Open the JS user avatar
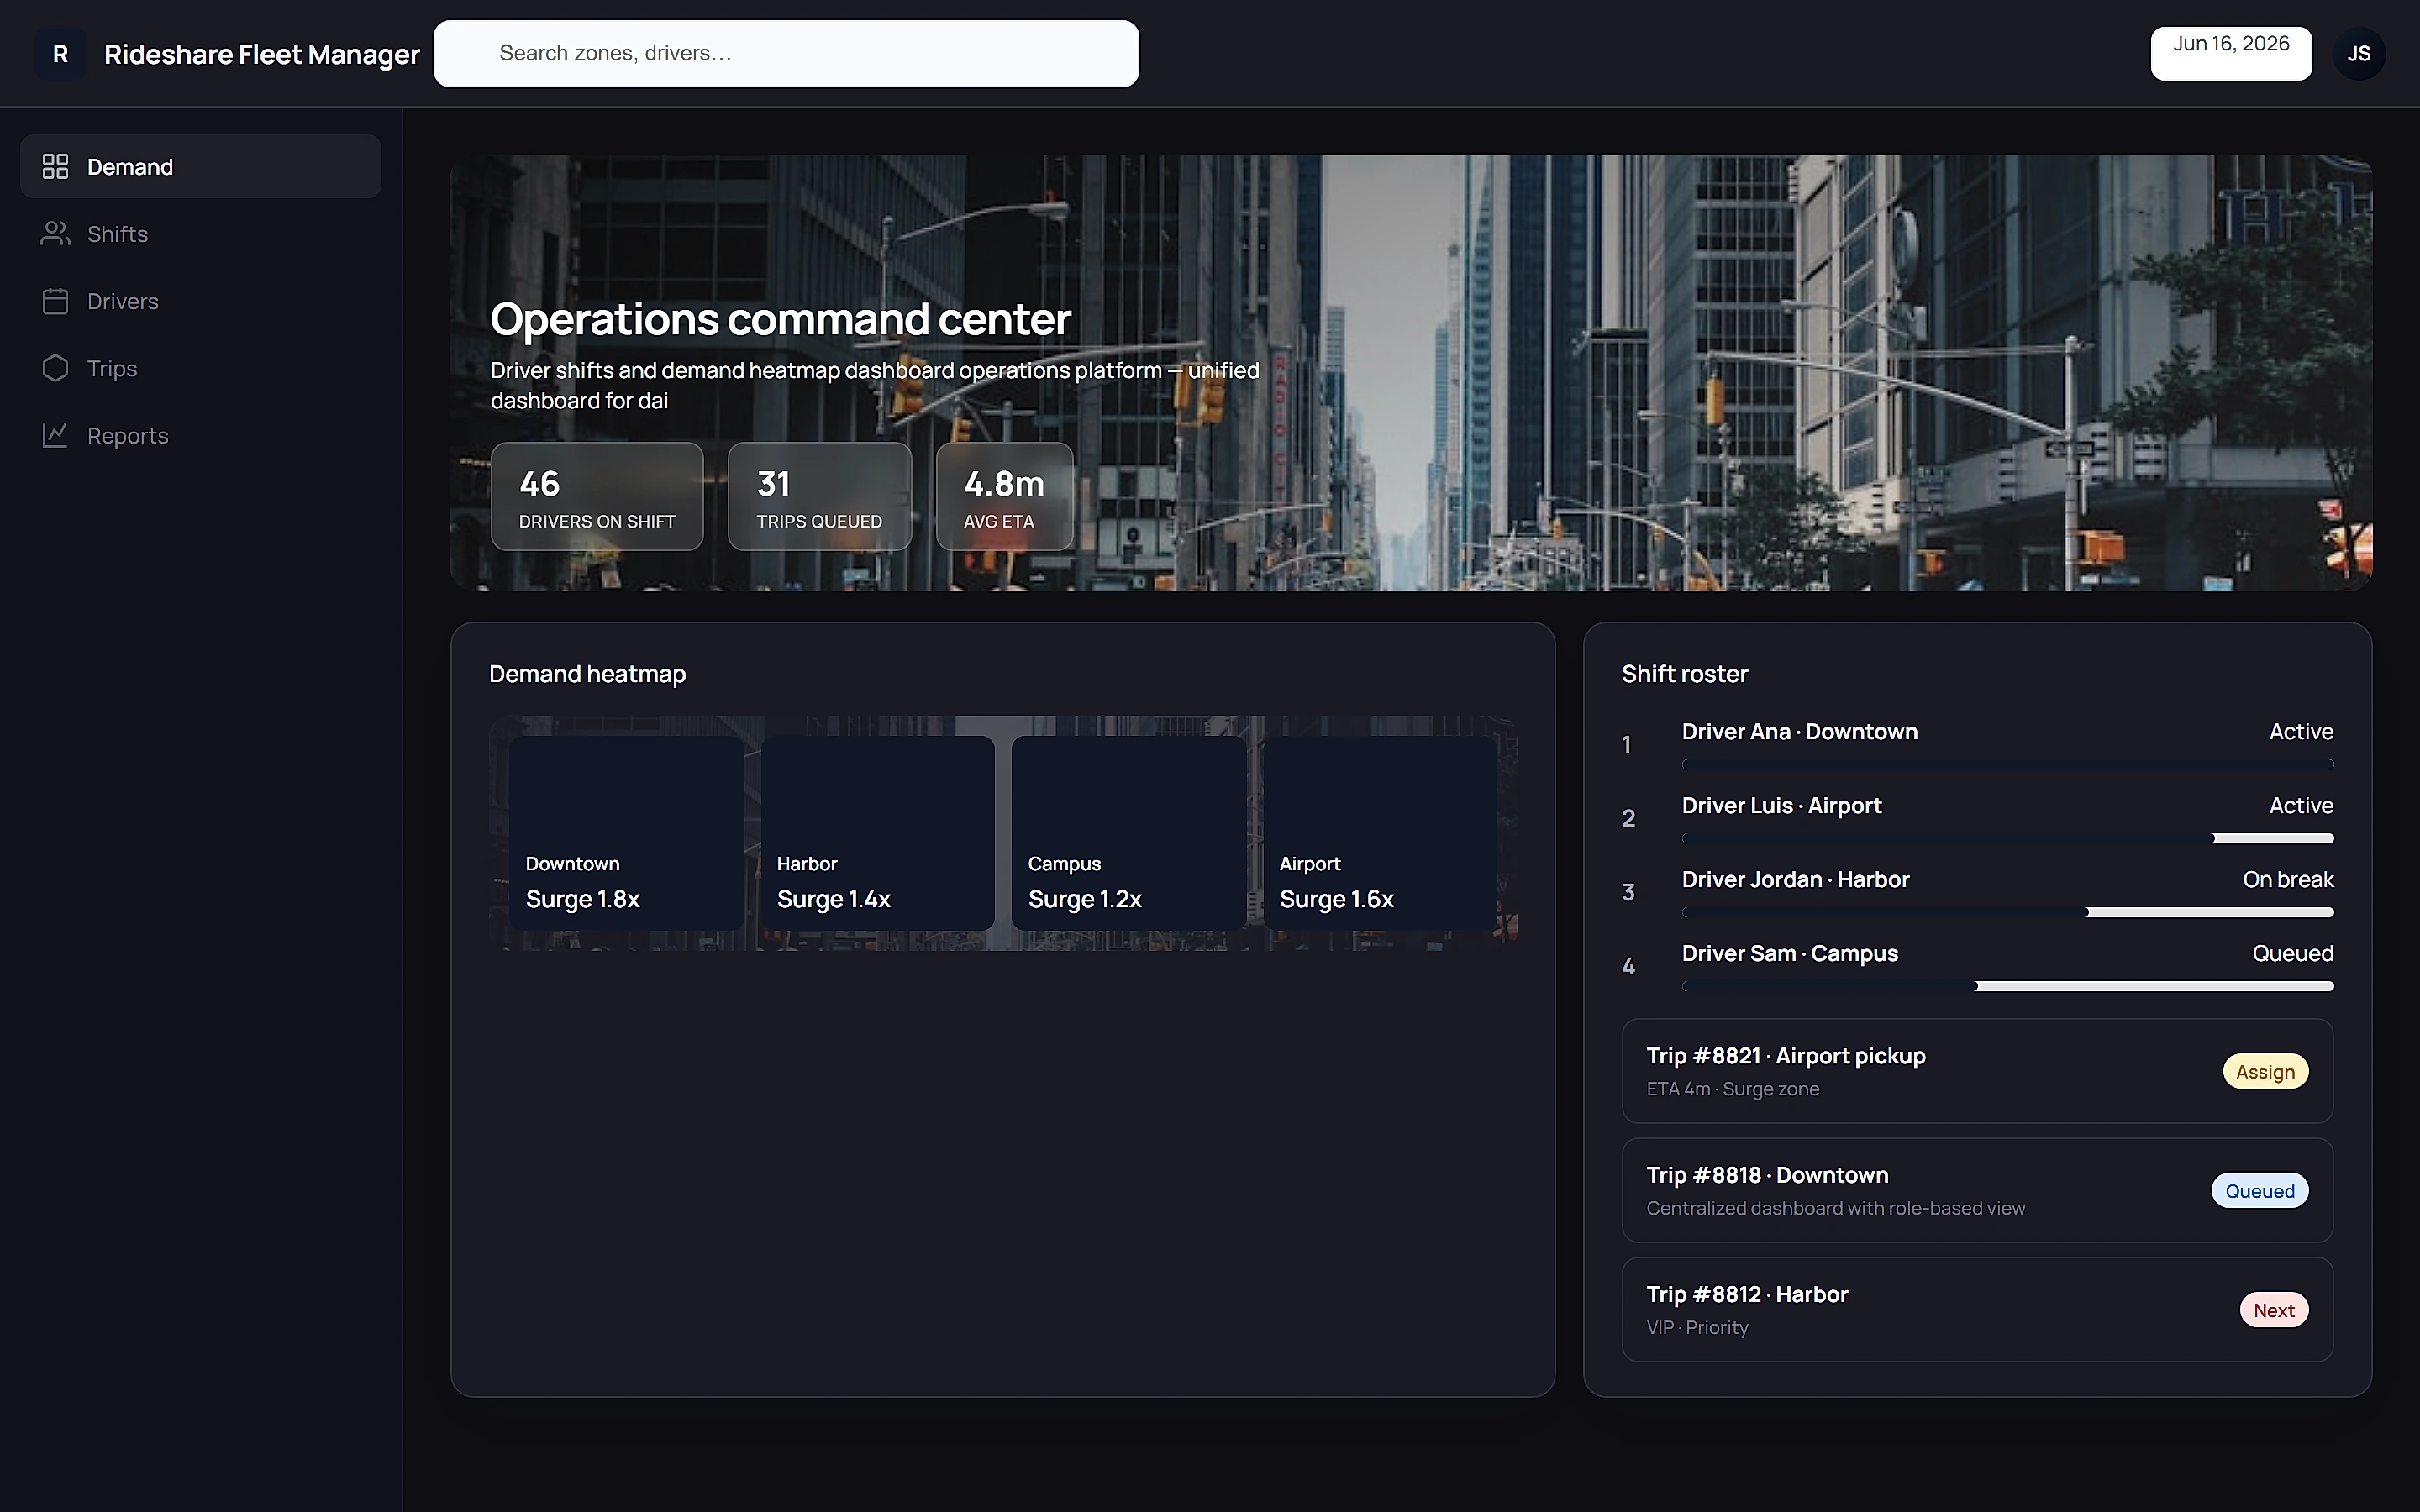The width and height of the screenshot is (2420, 1512). click(x=2358, y=54)
